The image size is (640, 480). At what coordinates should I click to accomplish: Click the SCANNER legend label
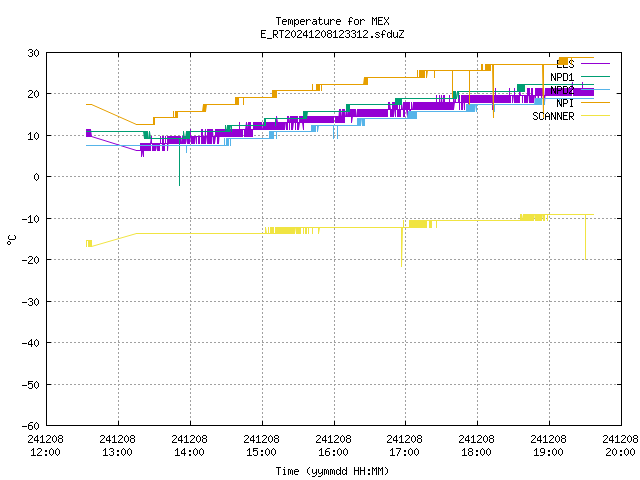tap(553, 116)
